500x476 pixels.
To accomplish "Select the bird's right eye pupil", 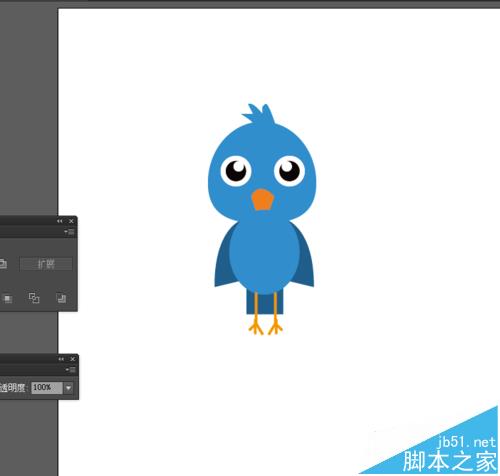I will point(289,171).
